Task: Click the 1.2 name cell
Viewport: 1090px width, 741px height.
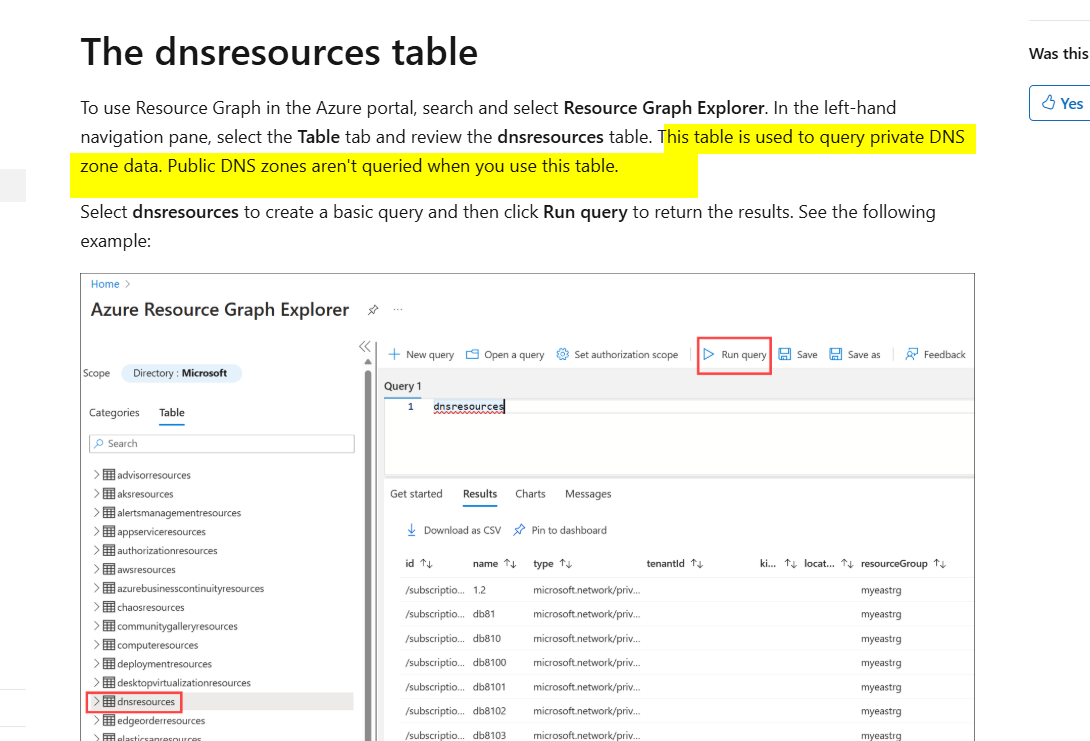Action: (479, 590)
